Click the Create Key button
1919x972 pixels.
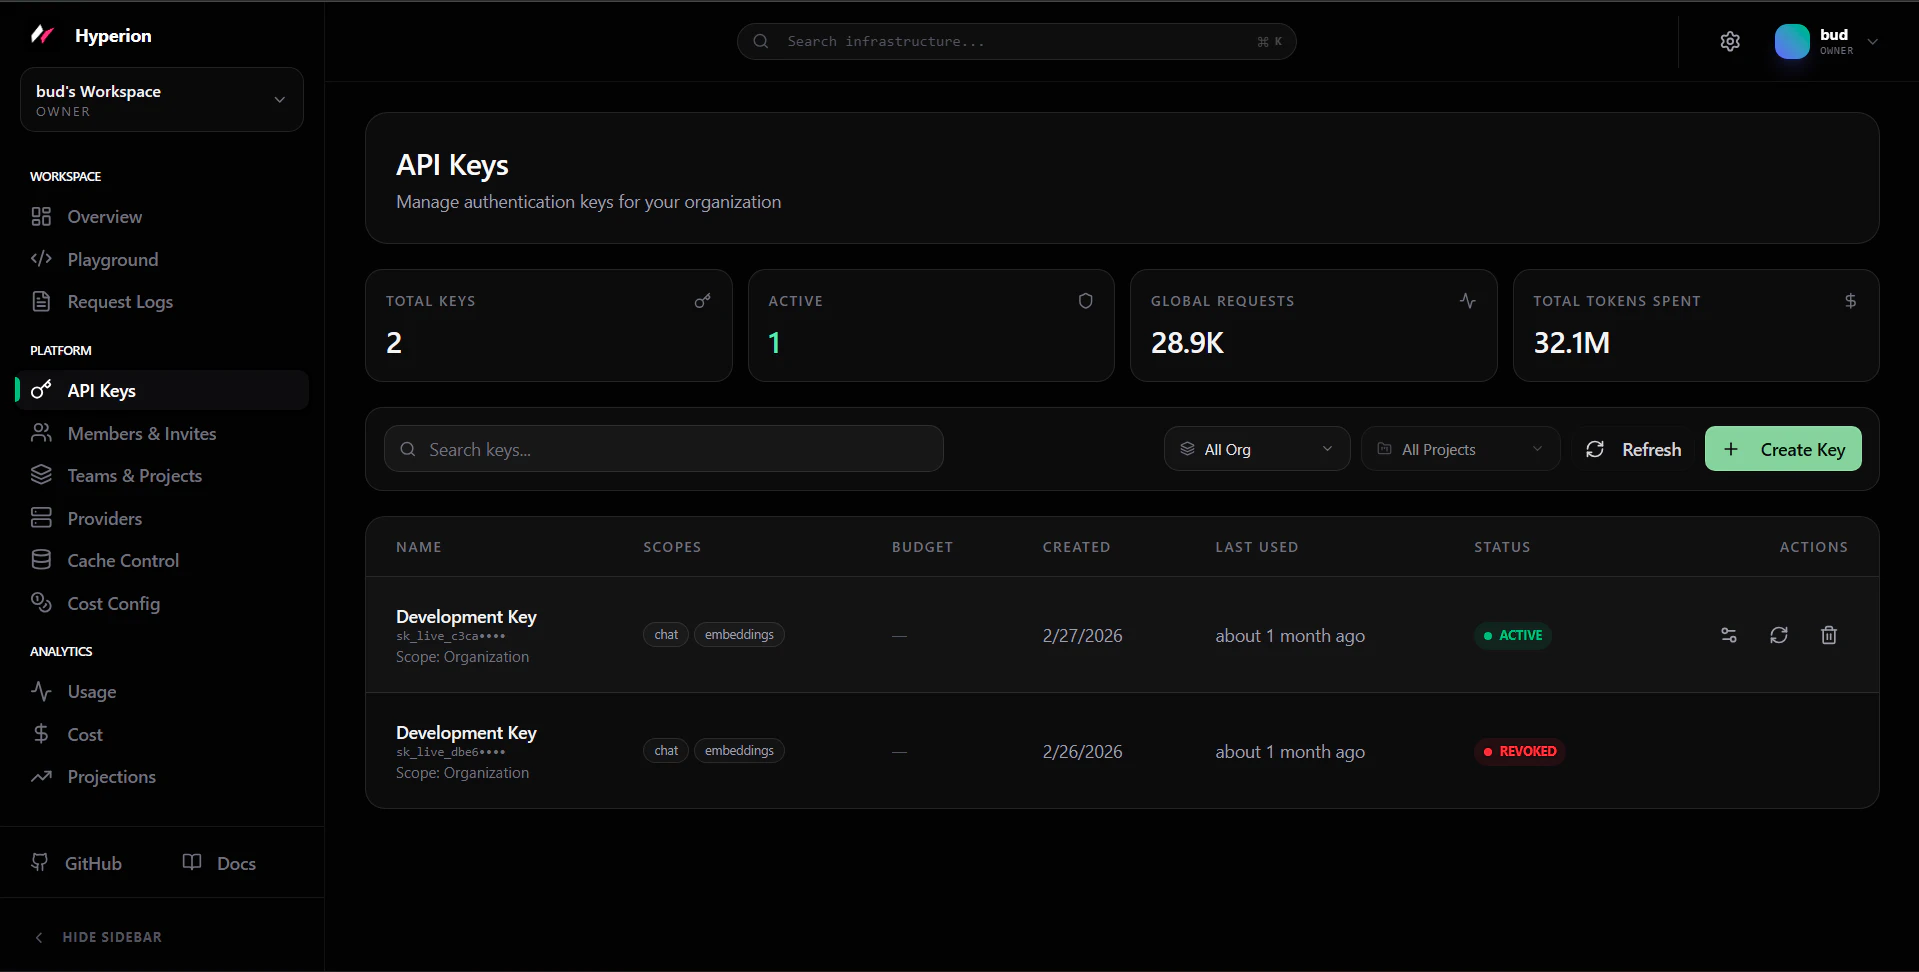pyautogui.click(x=1784, y=448)
